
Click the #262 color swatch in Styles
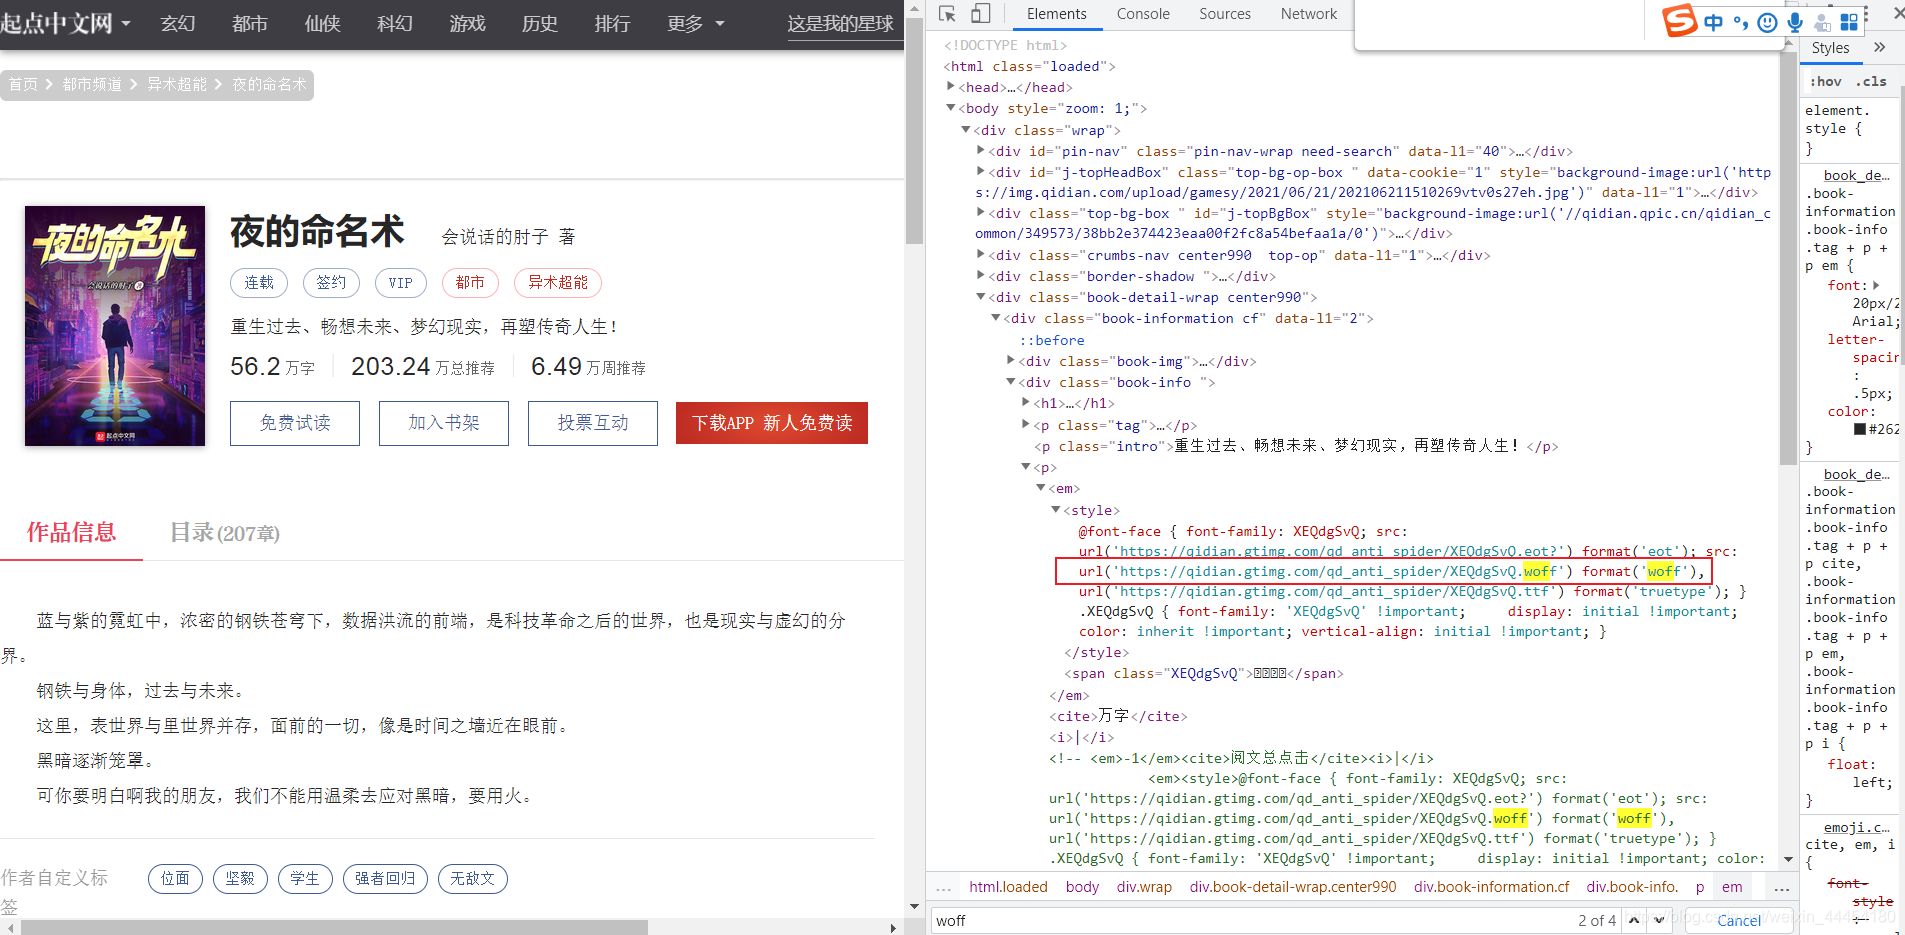pyautogui.click(x=1860, y=429)
